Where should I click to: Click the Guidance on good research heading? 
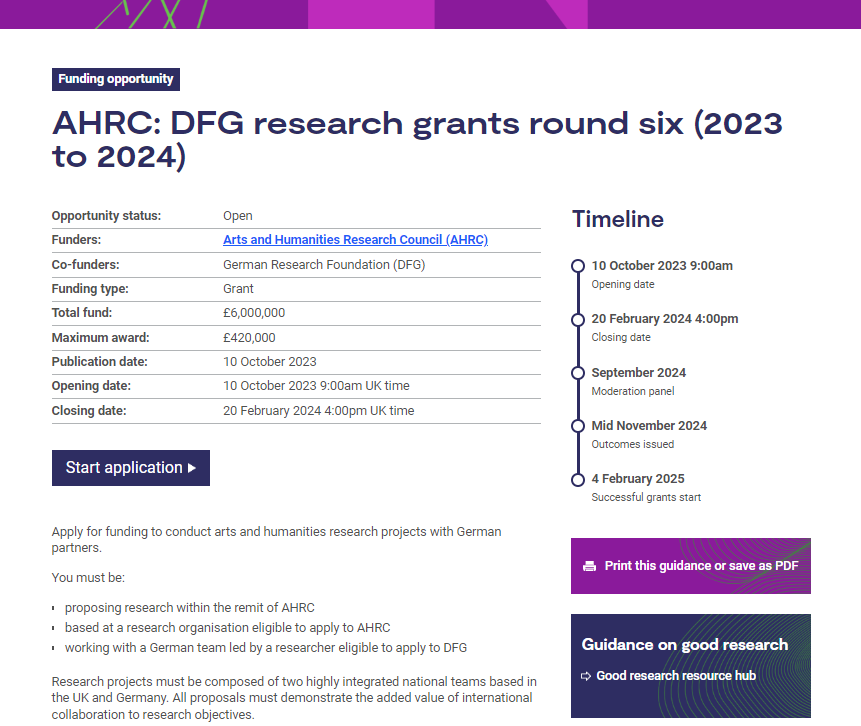(685, 645)
